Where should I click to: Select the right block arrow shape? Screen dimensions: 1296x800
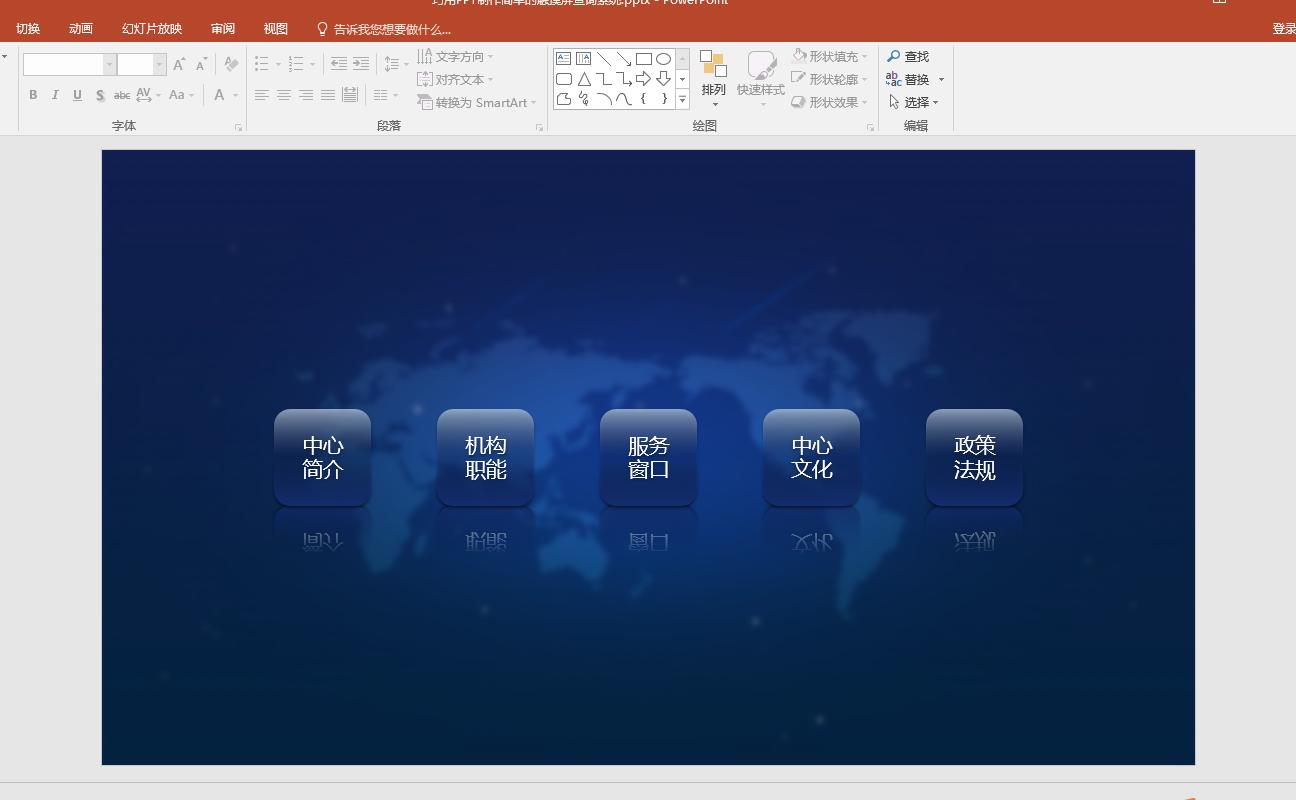pyautogui.click(x=644, y=79)
